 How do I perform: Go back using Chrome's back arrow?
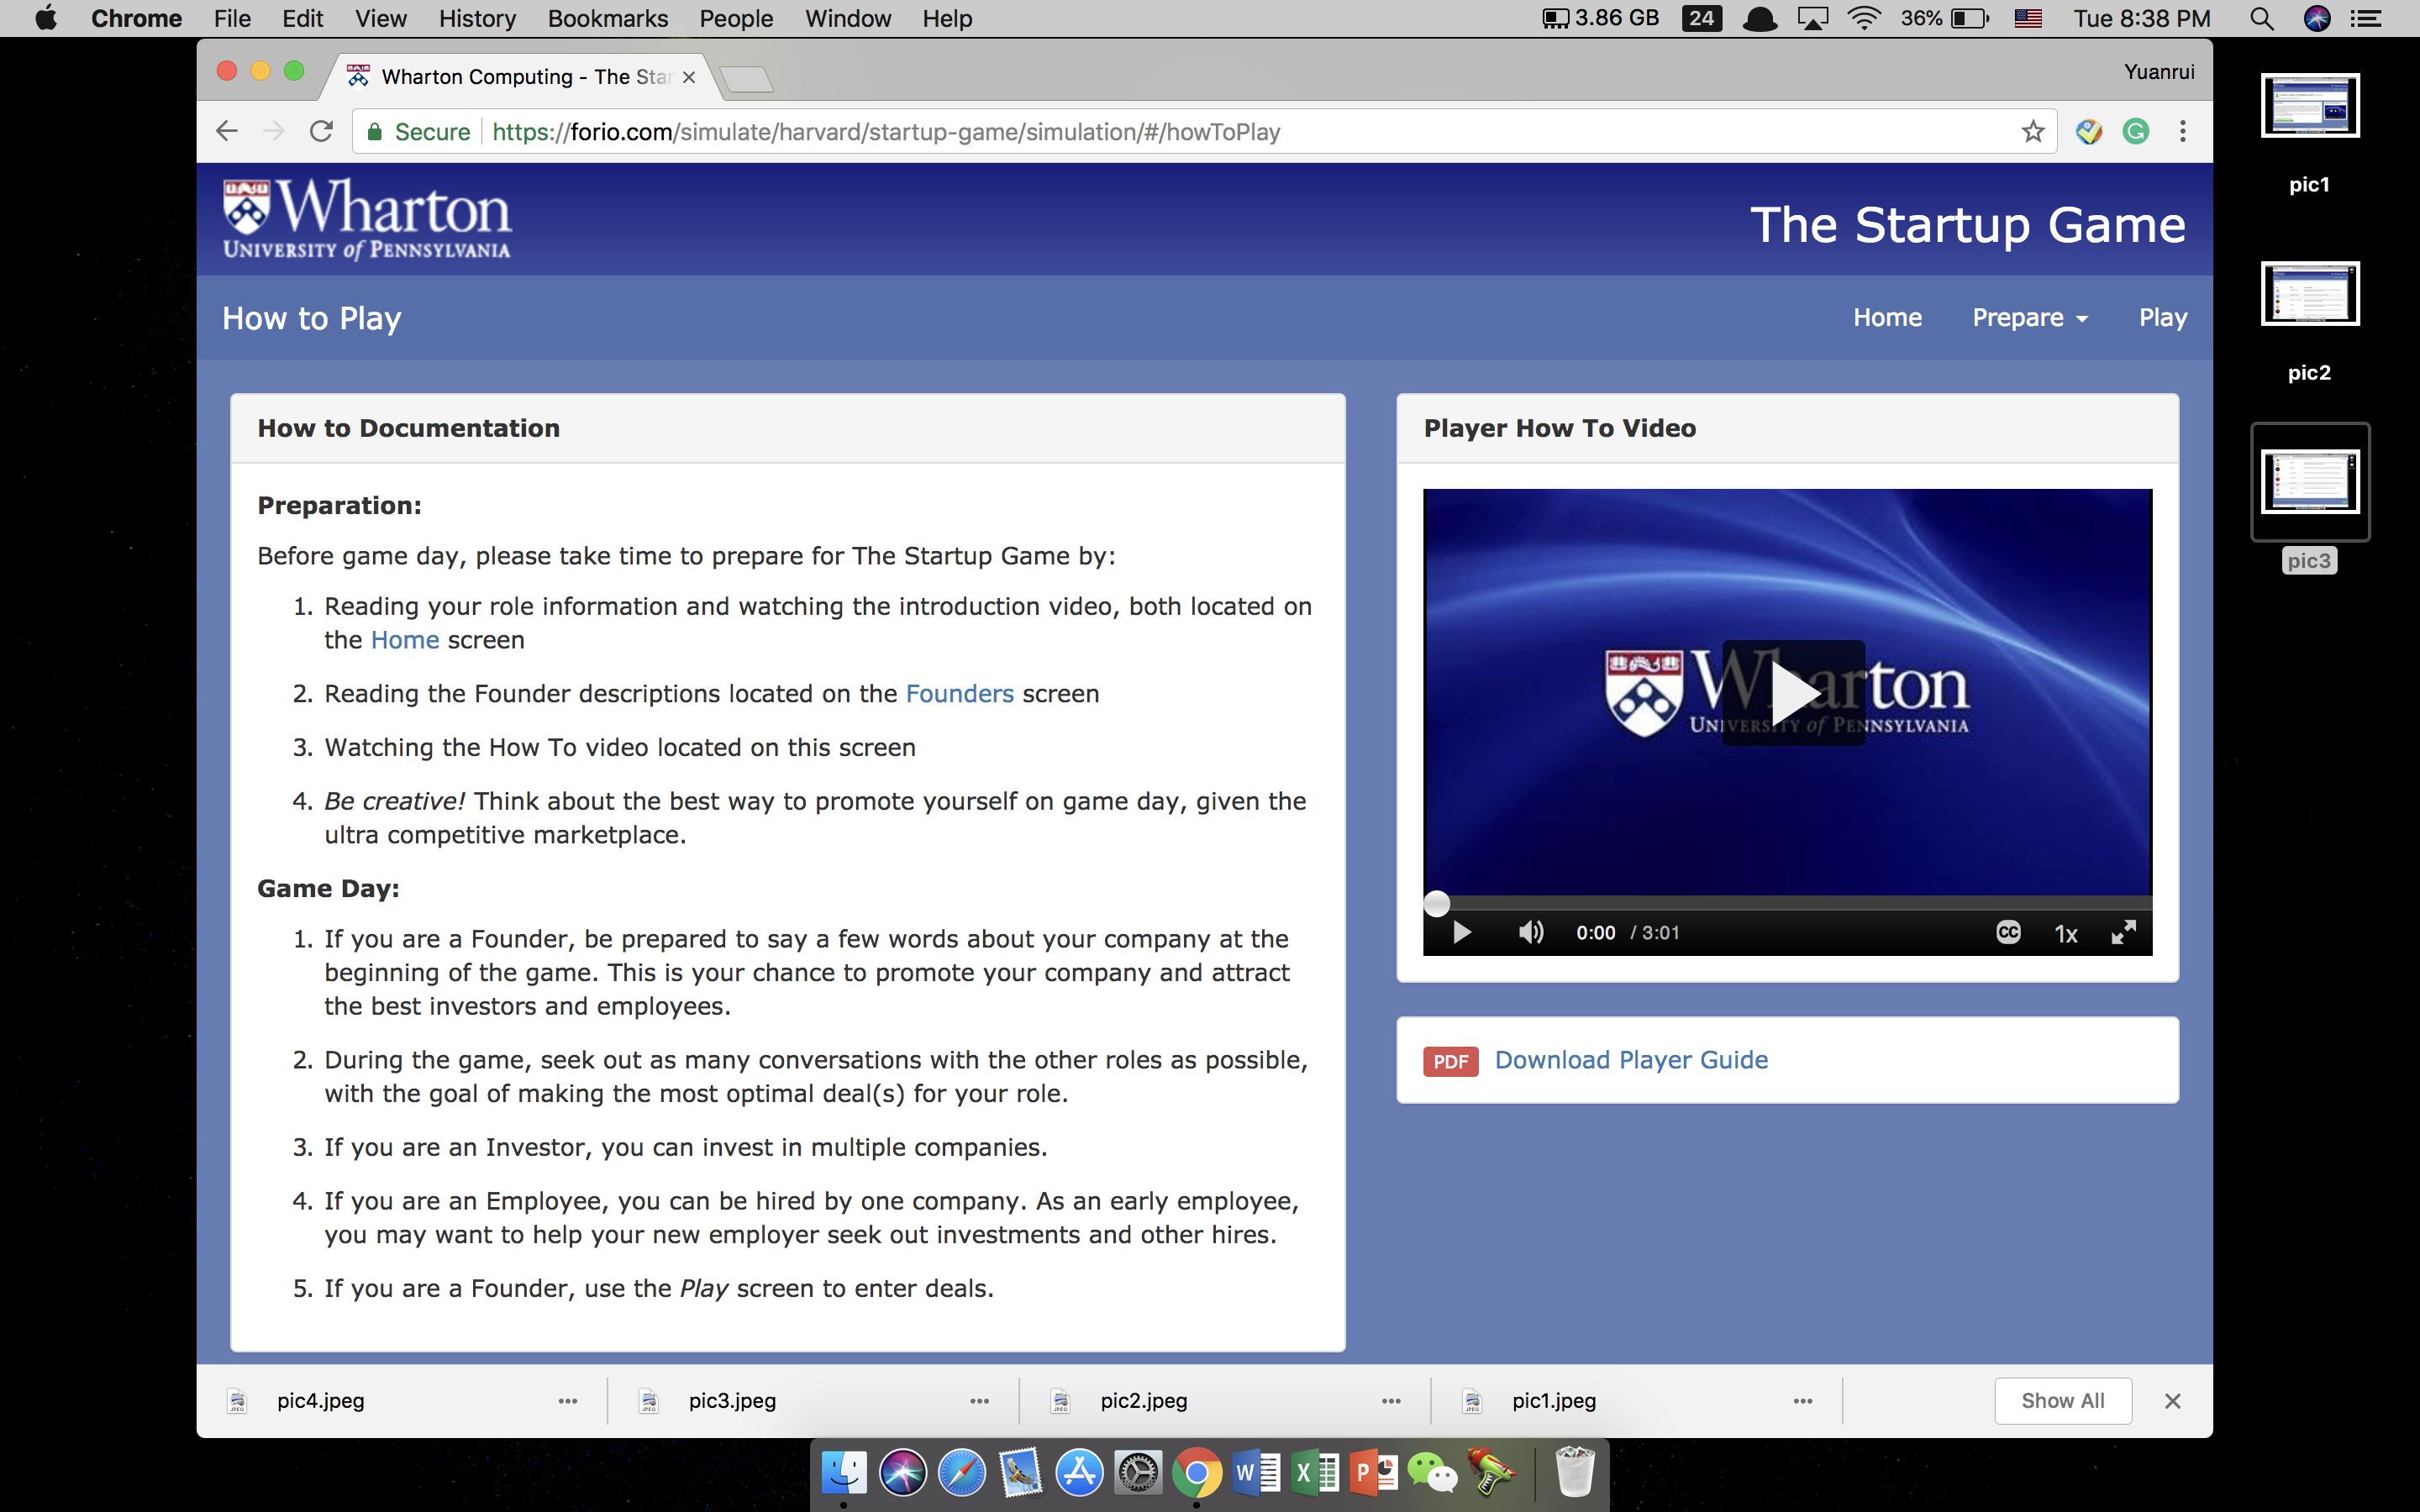coord(227,131)
